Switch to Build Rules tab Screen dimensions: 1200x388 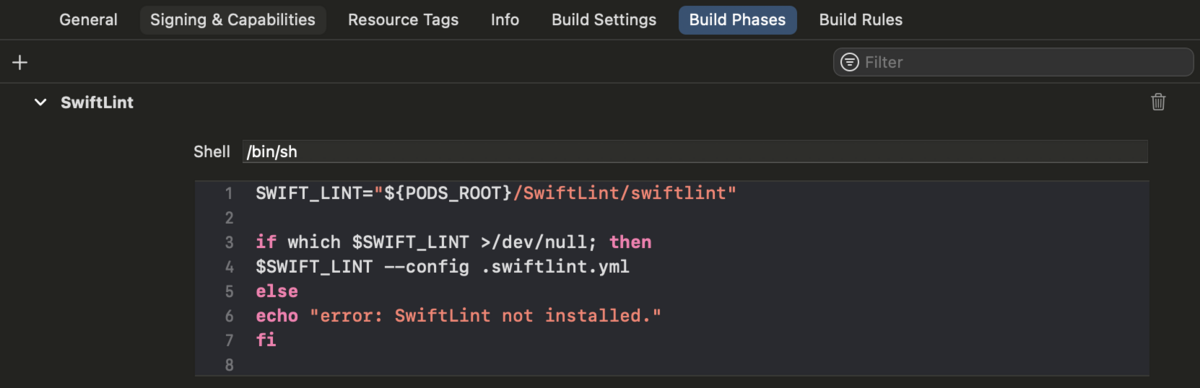point(861,19)
